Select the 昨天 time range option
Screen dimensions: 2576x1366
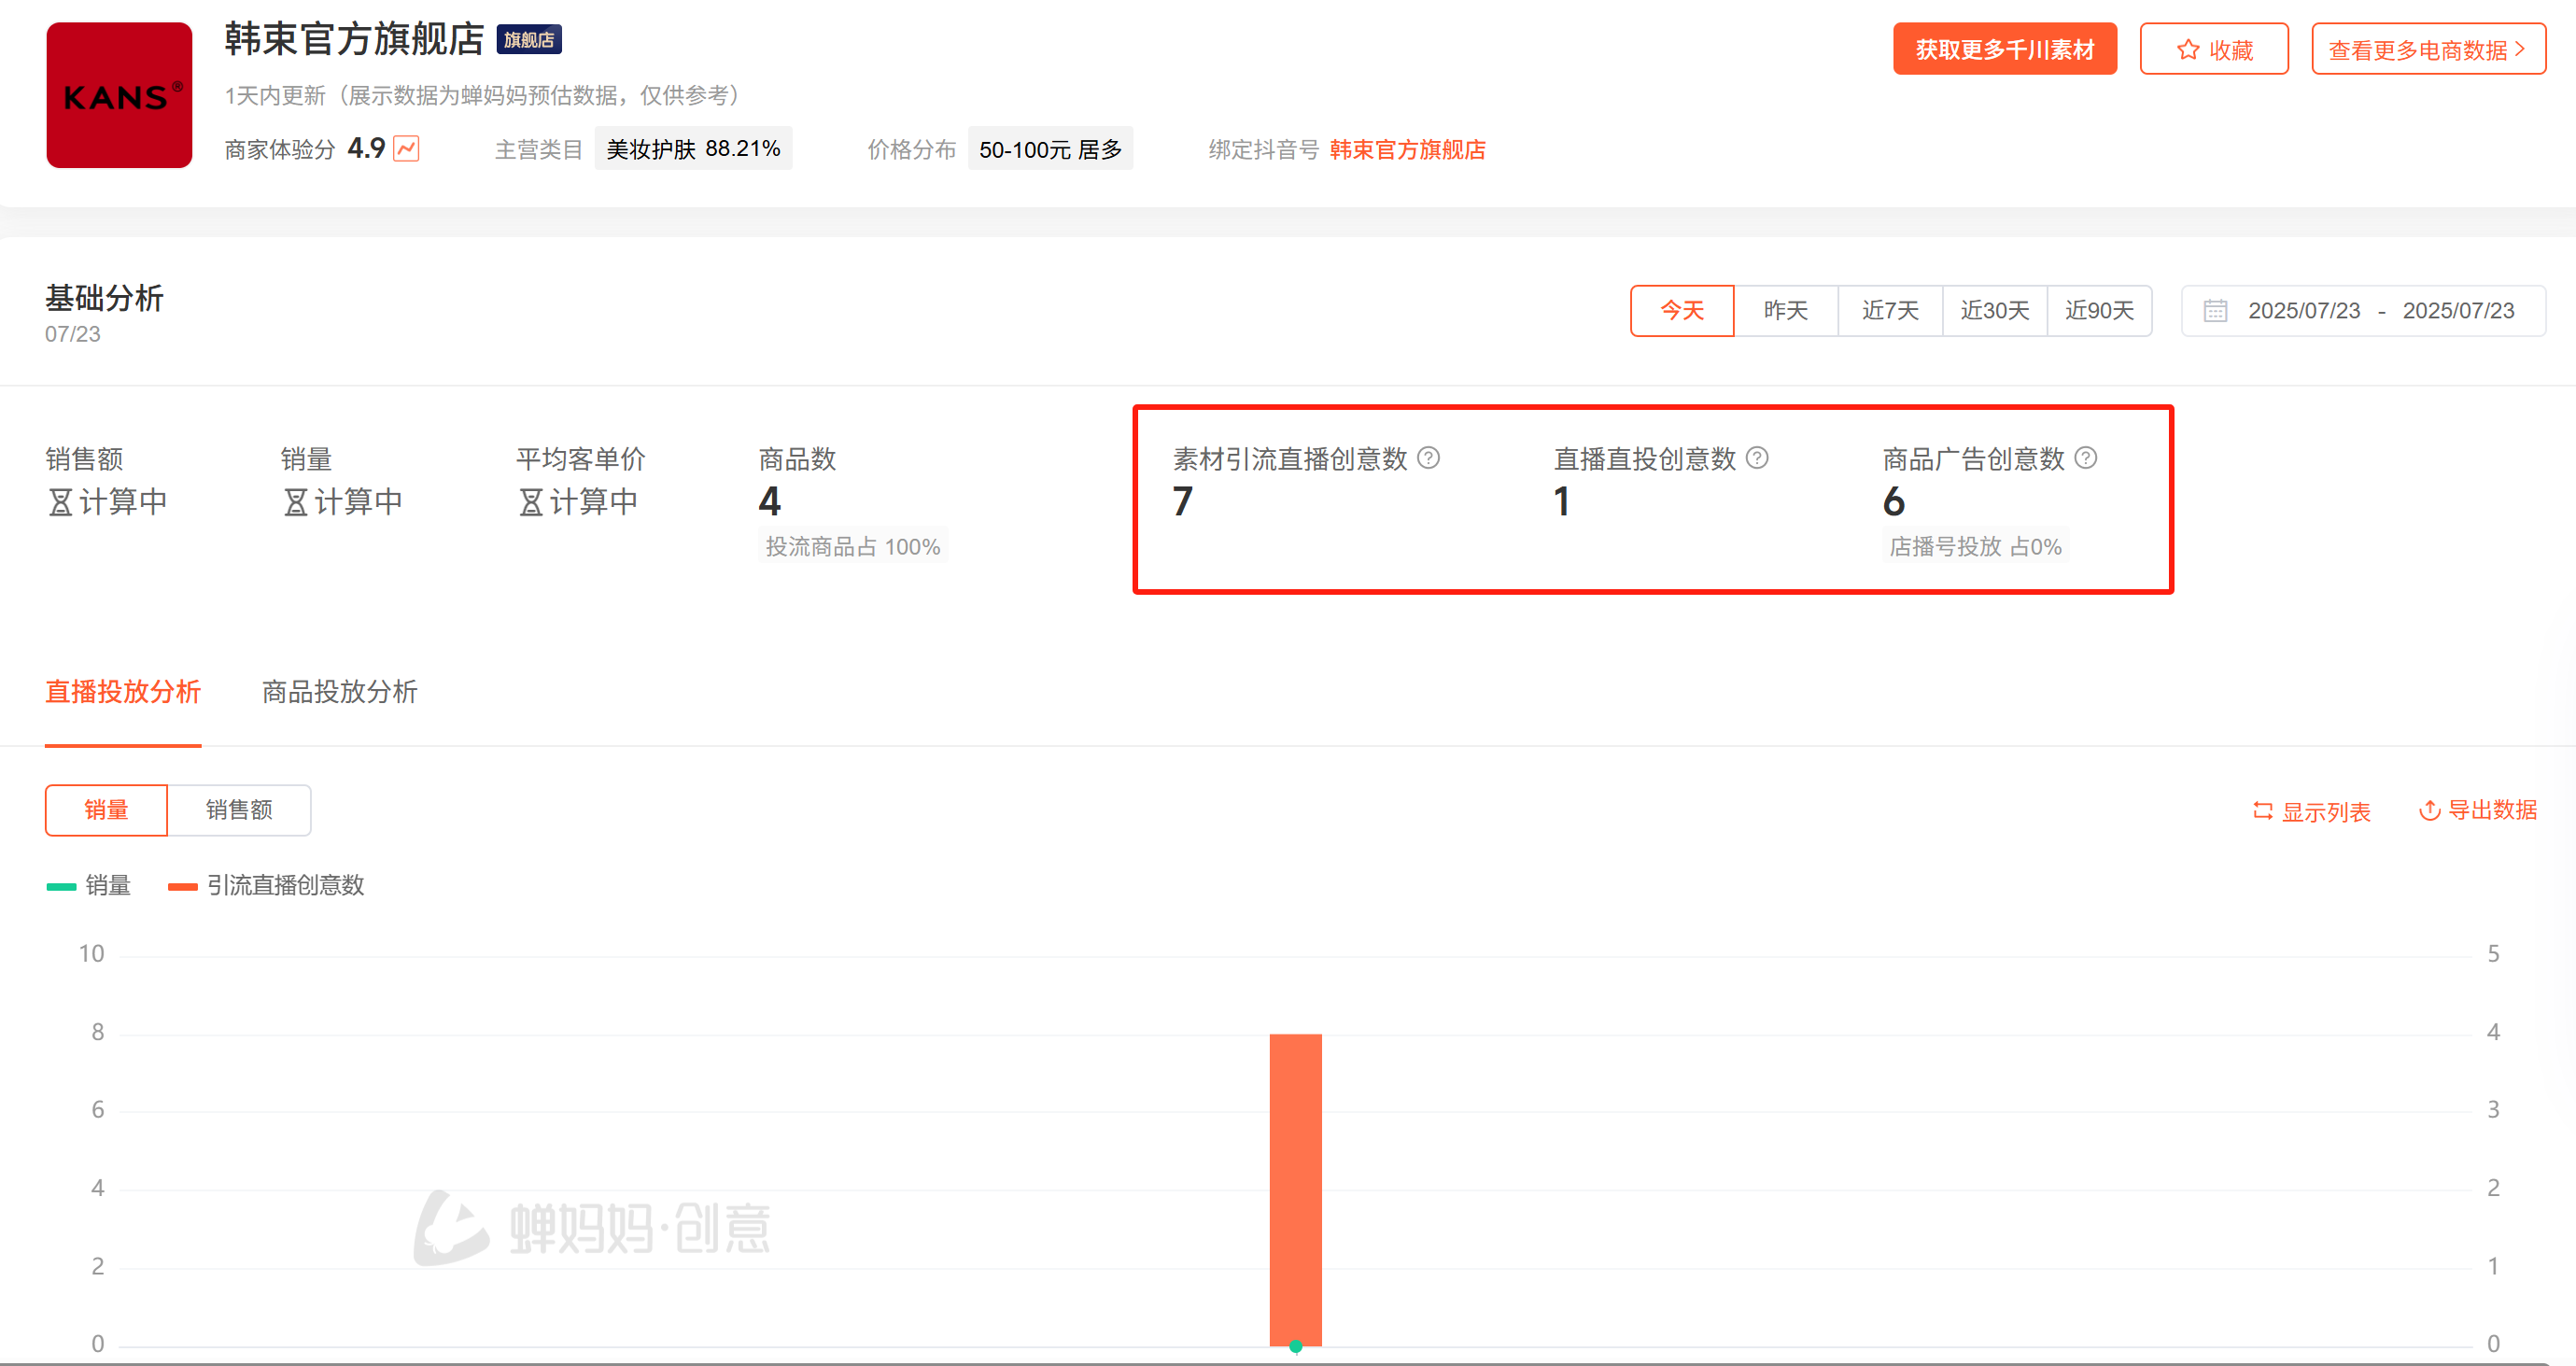(1785, 311)
